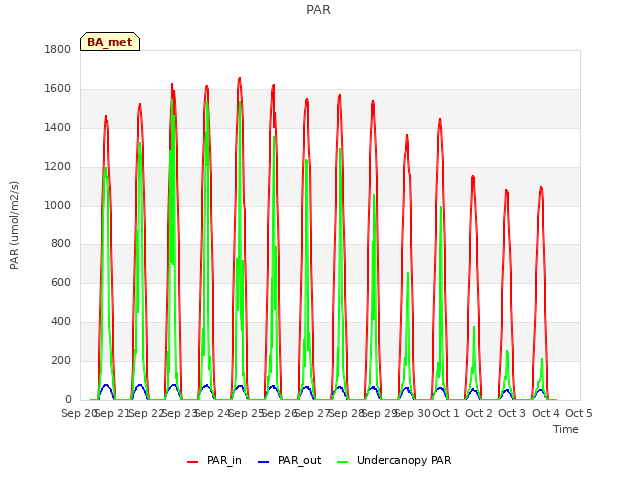Click the Oct 1 x-axis tick label
Screen dimensions: 640x480
point(446,413)
